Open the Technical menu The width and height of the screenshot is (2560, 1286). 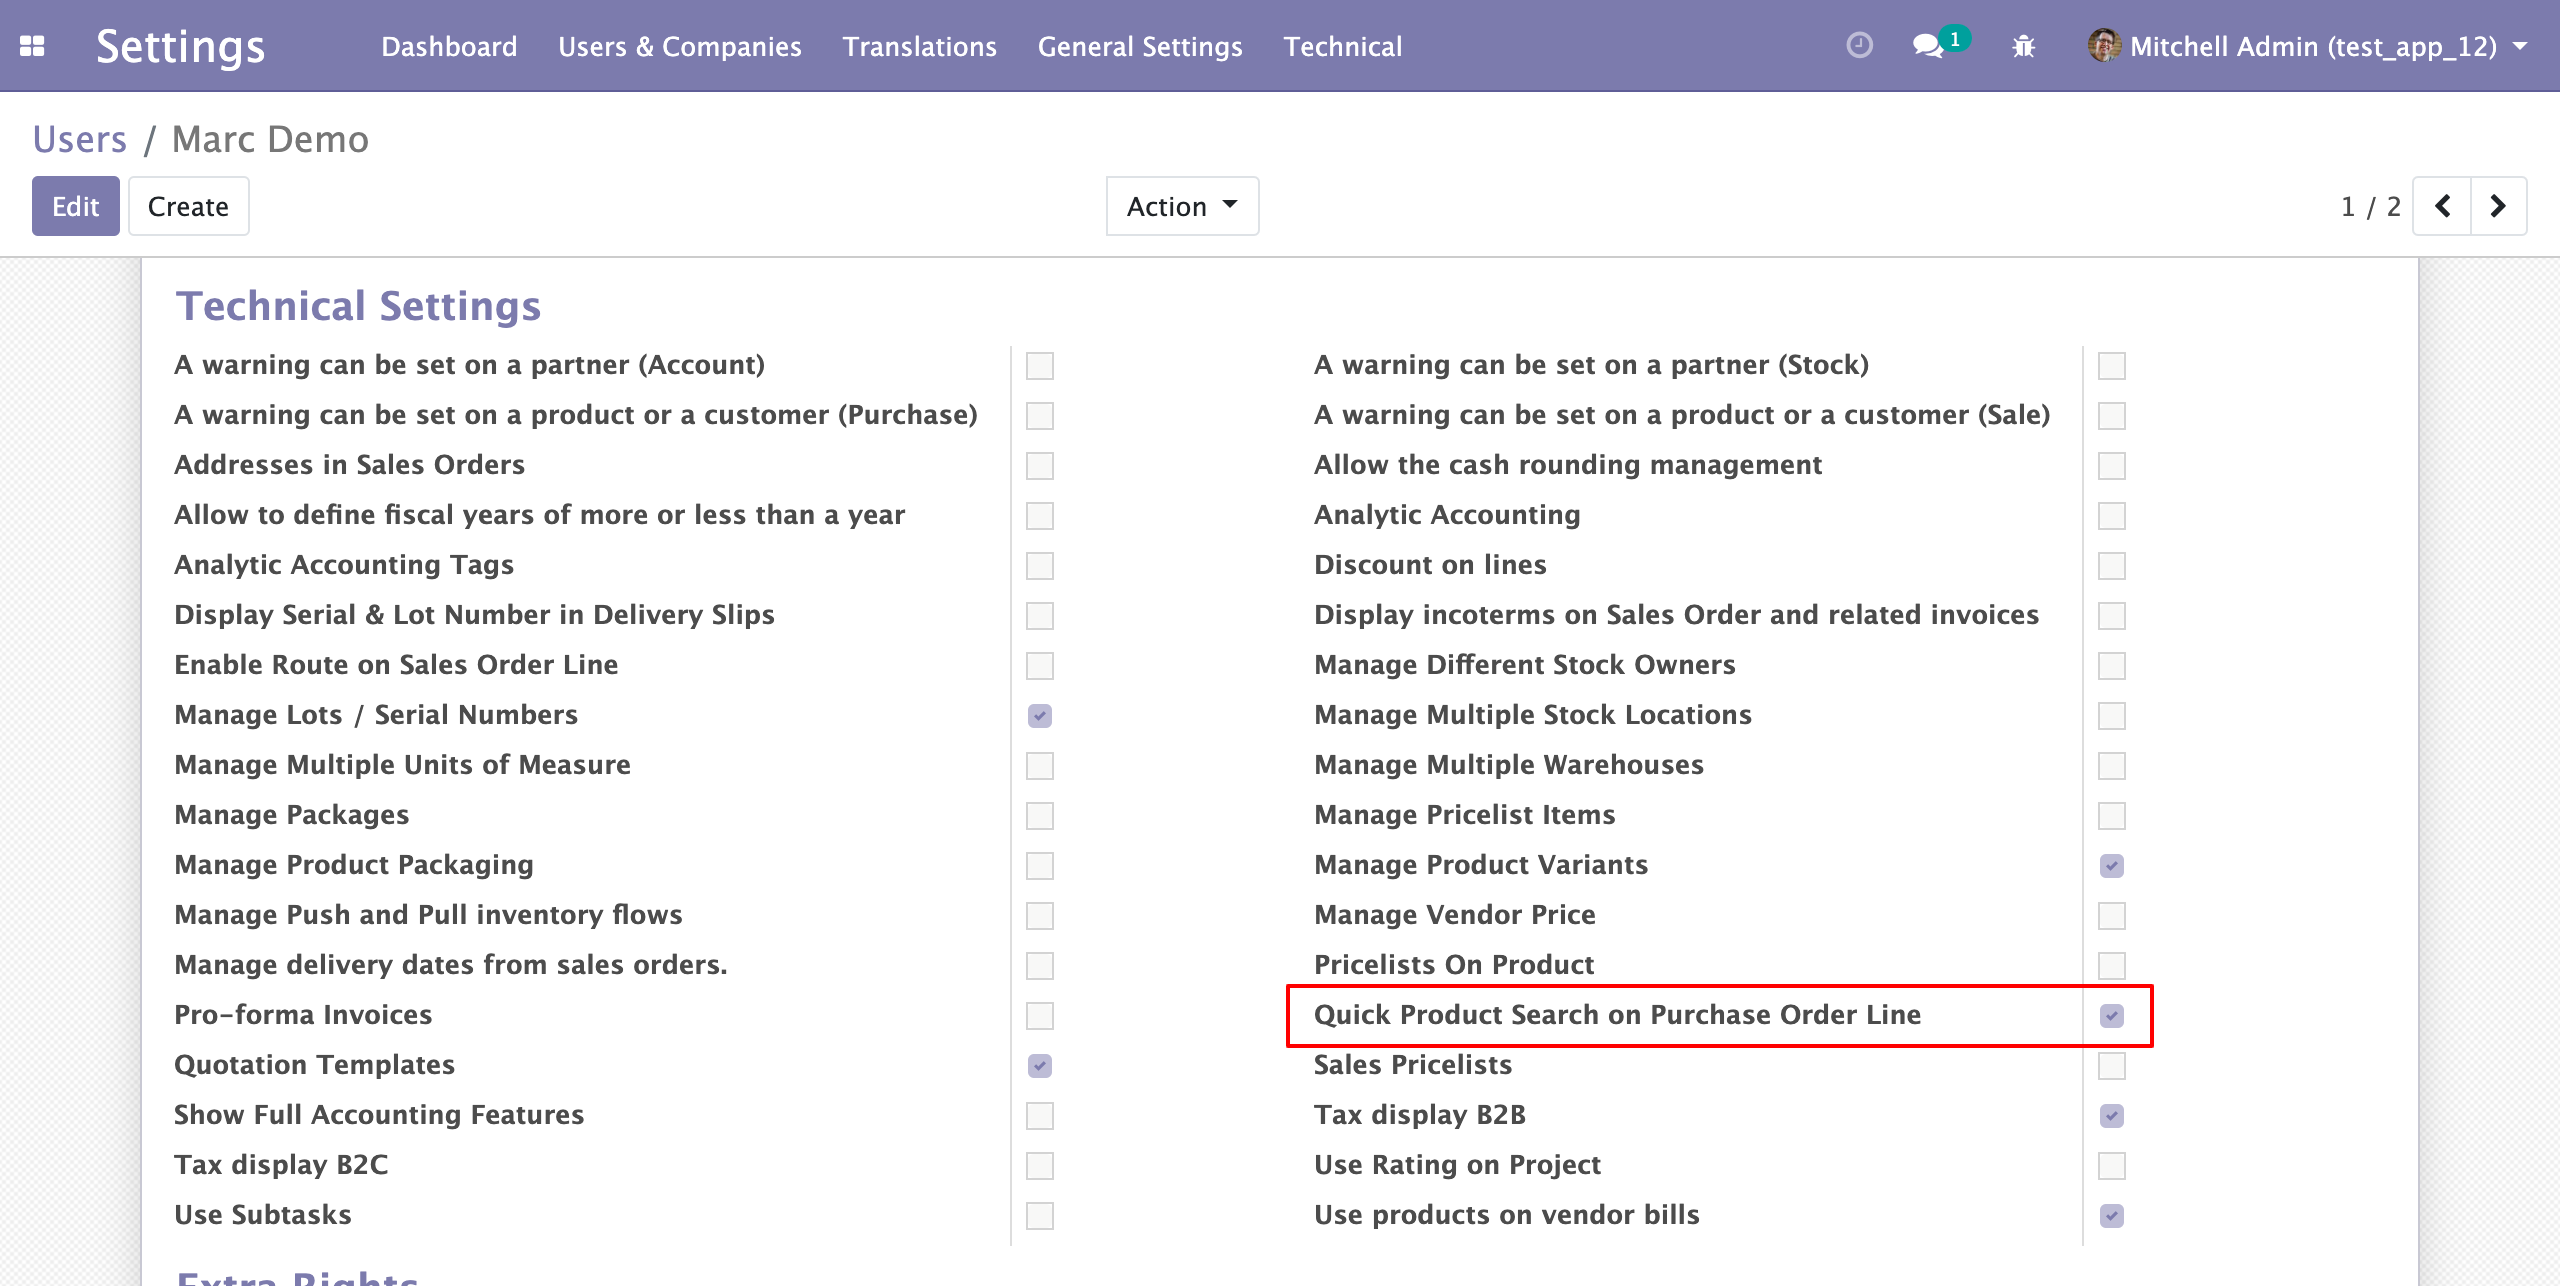1342,46
